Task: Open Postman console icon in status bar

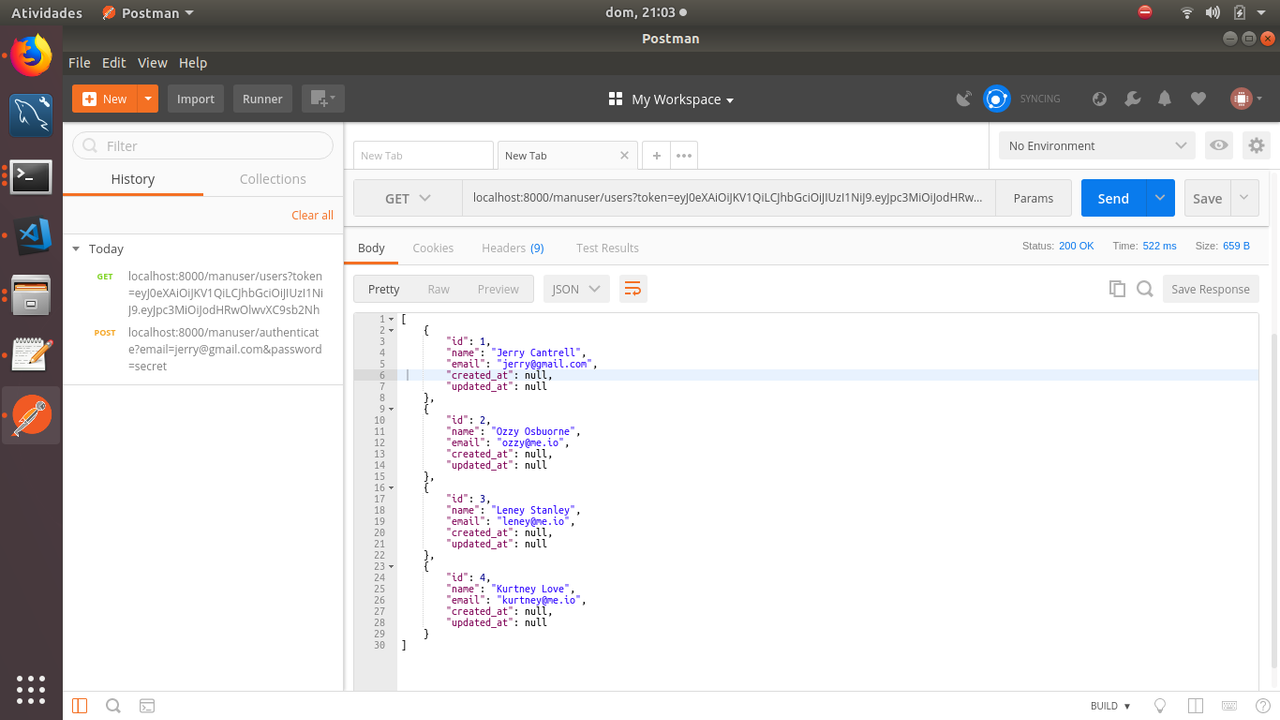Action: (x=146, y=706)
